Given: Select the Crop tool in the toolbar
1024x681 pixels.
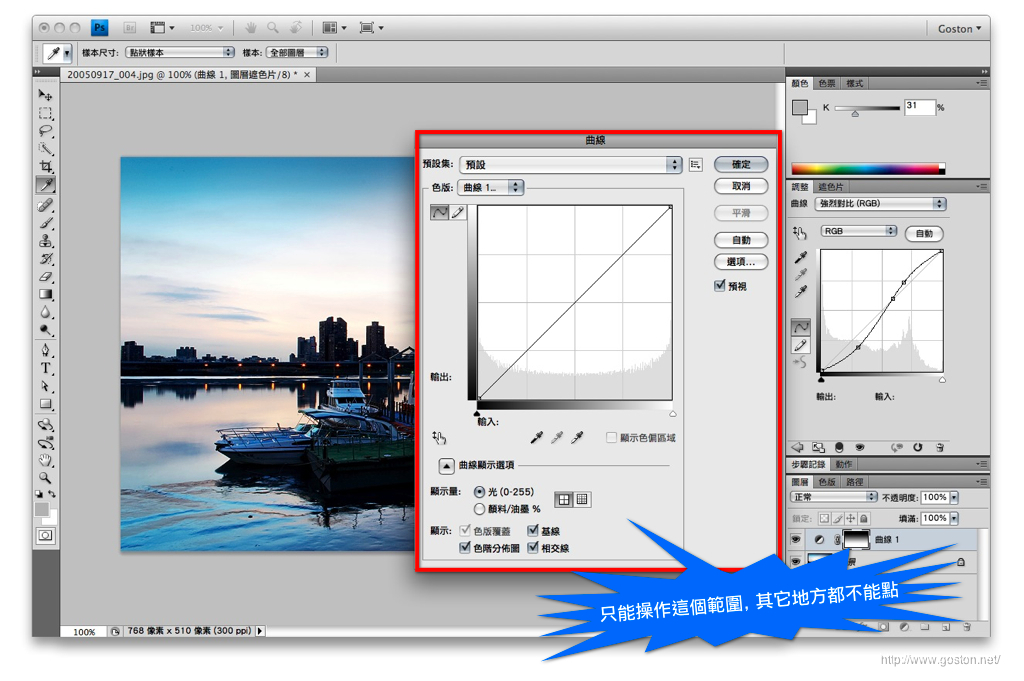Looking at the screenshot, I should [46, 166].
